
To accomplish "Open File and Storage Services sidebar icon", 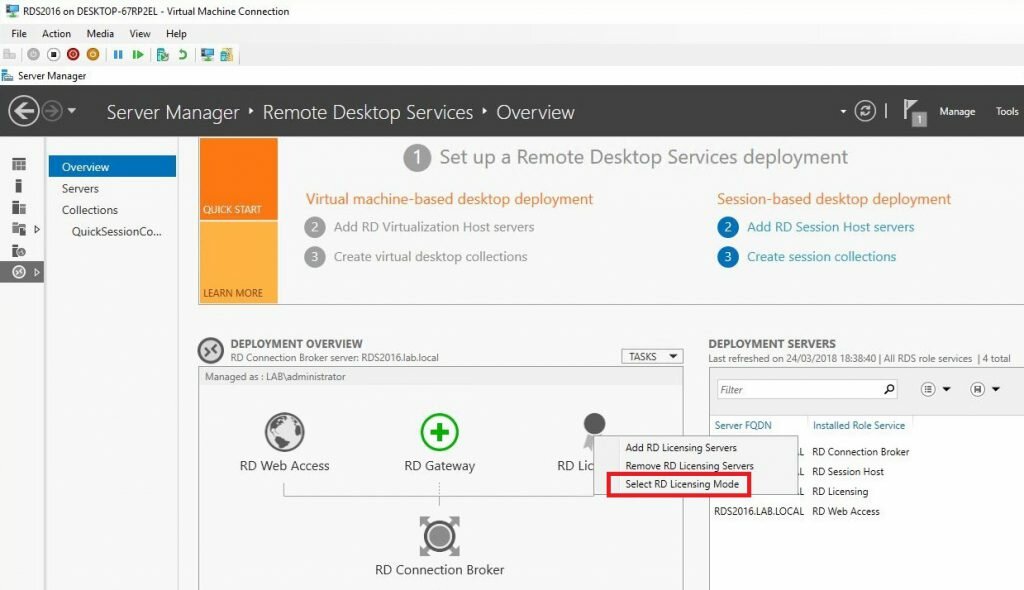I will (19, 229).
